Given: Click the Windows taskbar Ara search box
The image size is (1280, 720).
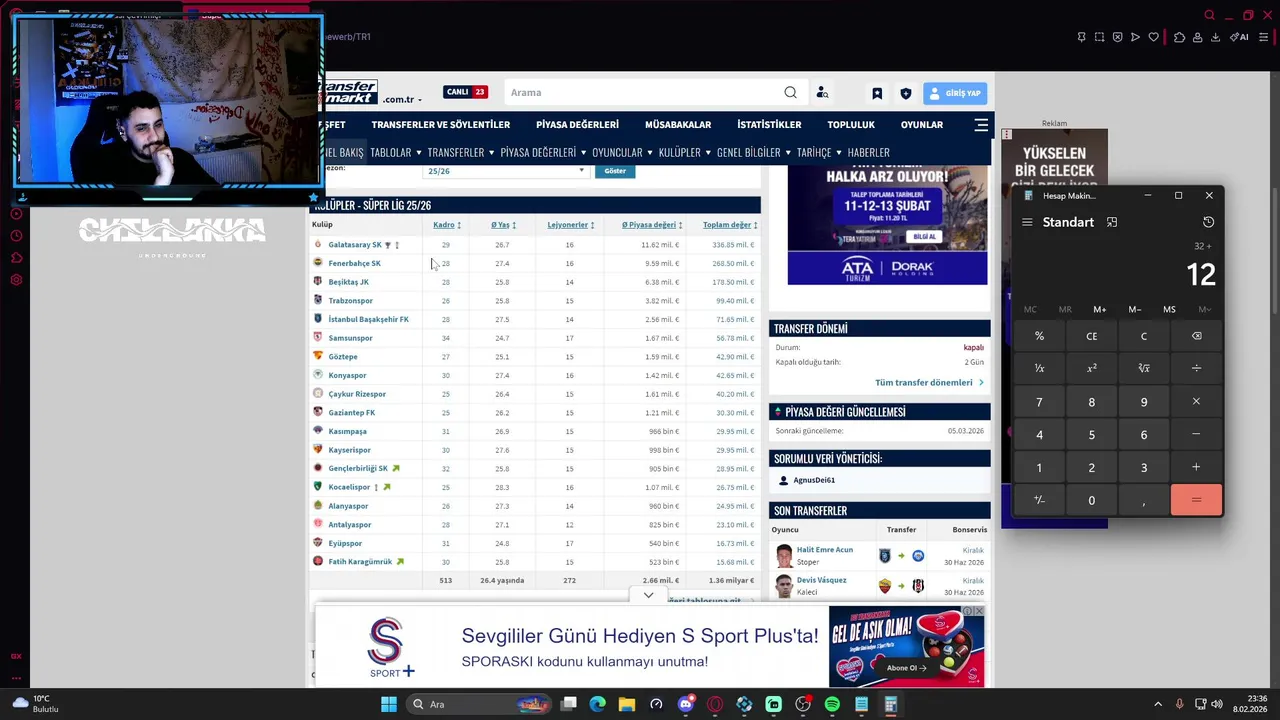Looking at the screenshot, I should pos(478,704).
